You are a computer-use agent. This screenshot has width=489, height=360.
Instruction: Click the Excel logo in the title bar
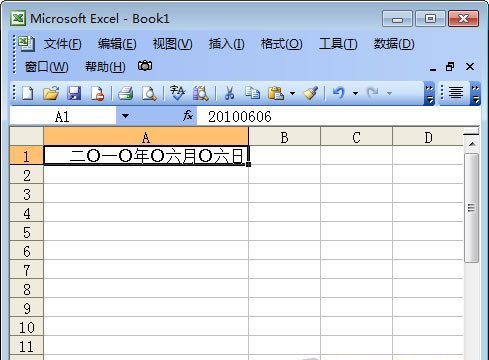point(18,18)
